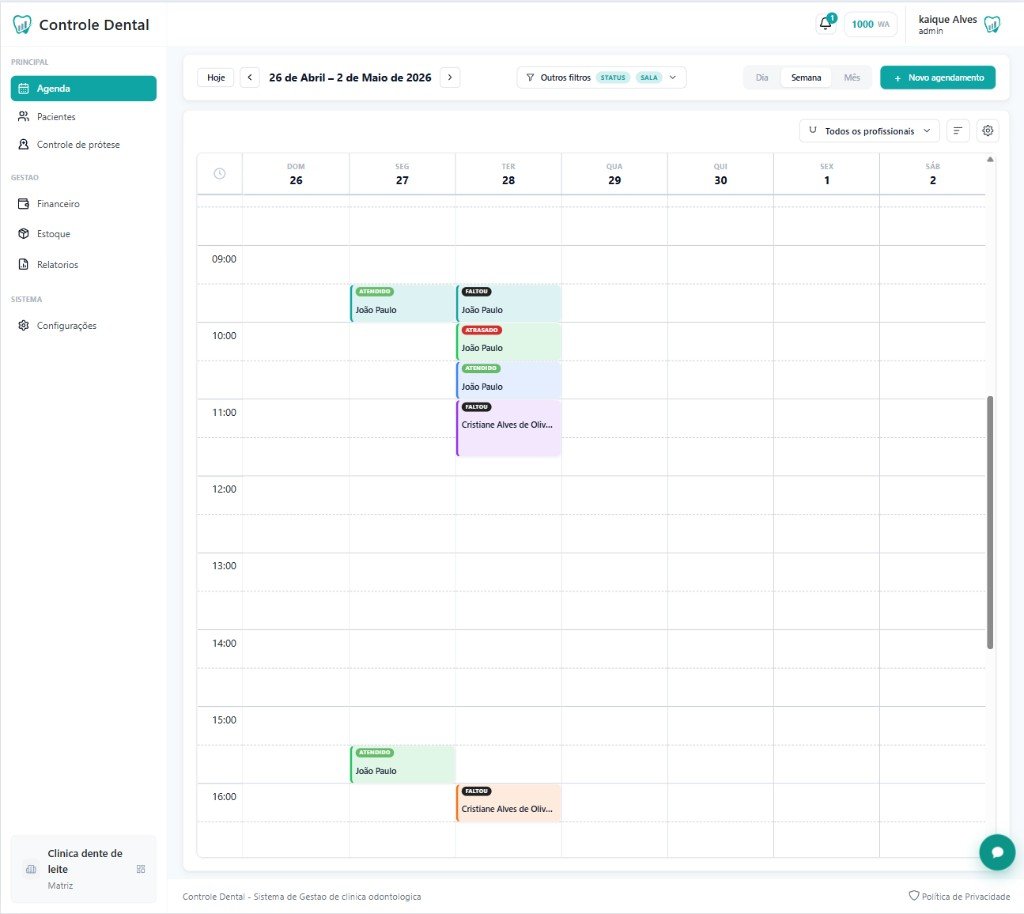This screenshot has height=914, width=1024.
Task: Open agenda settings gear icon
Action: [x=987, y=131]
